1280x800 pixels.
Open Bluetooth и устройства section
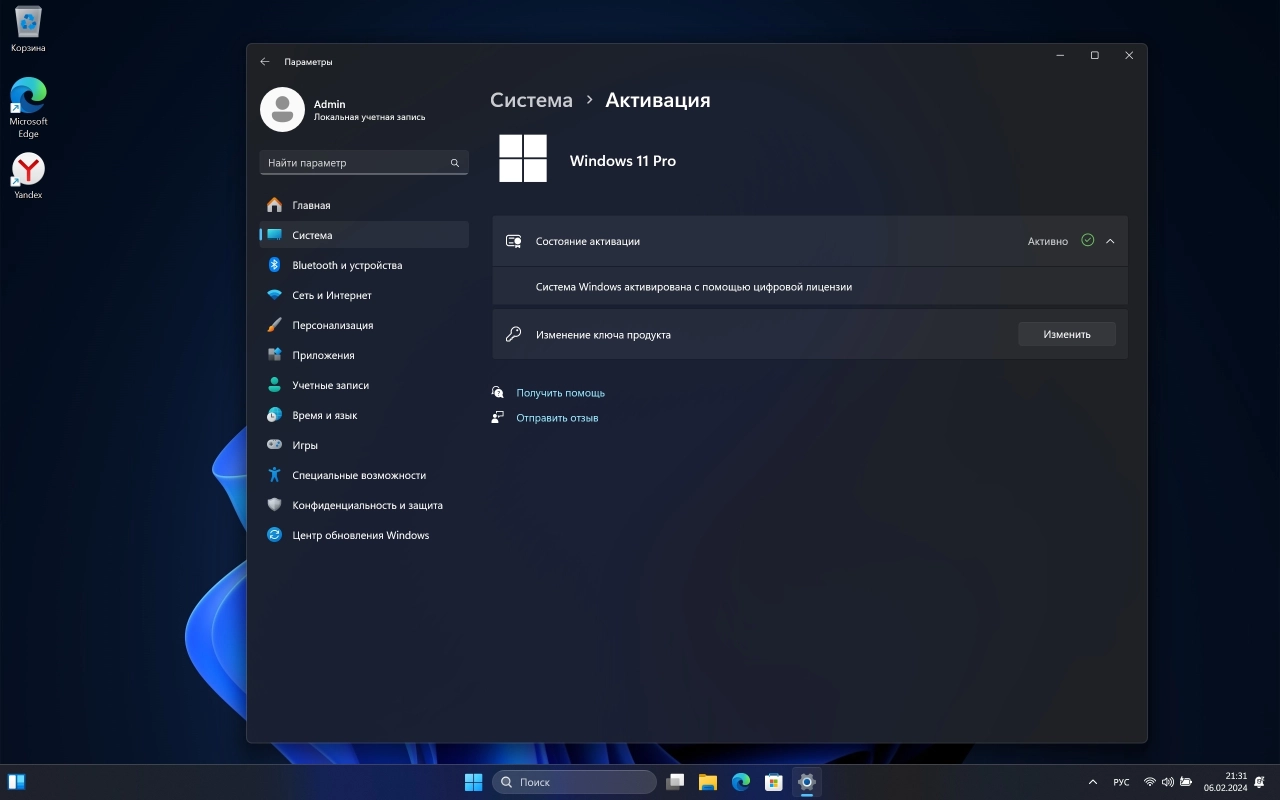(363, 265)
